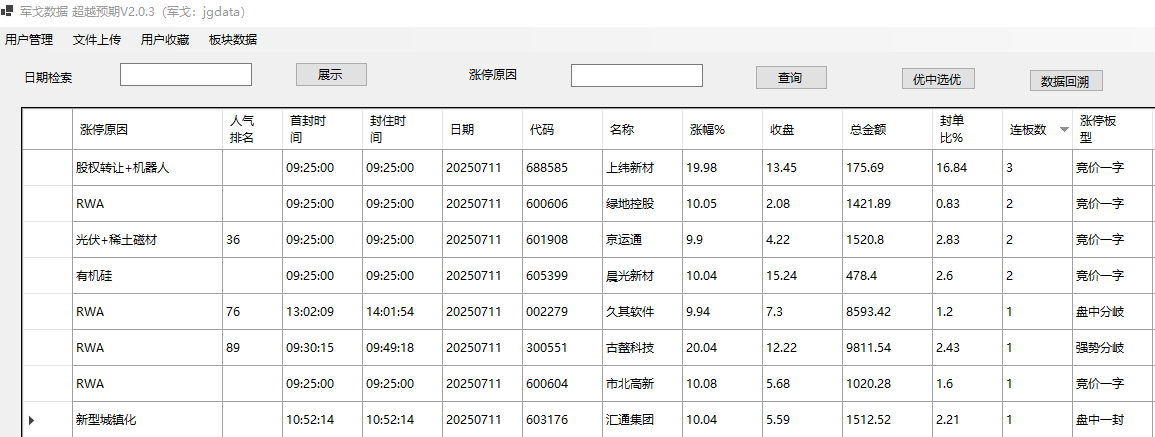1155x437 pixels.
Task: Click the stock name 汇通集团
Action: point(642,420)
